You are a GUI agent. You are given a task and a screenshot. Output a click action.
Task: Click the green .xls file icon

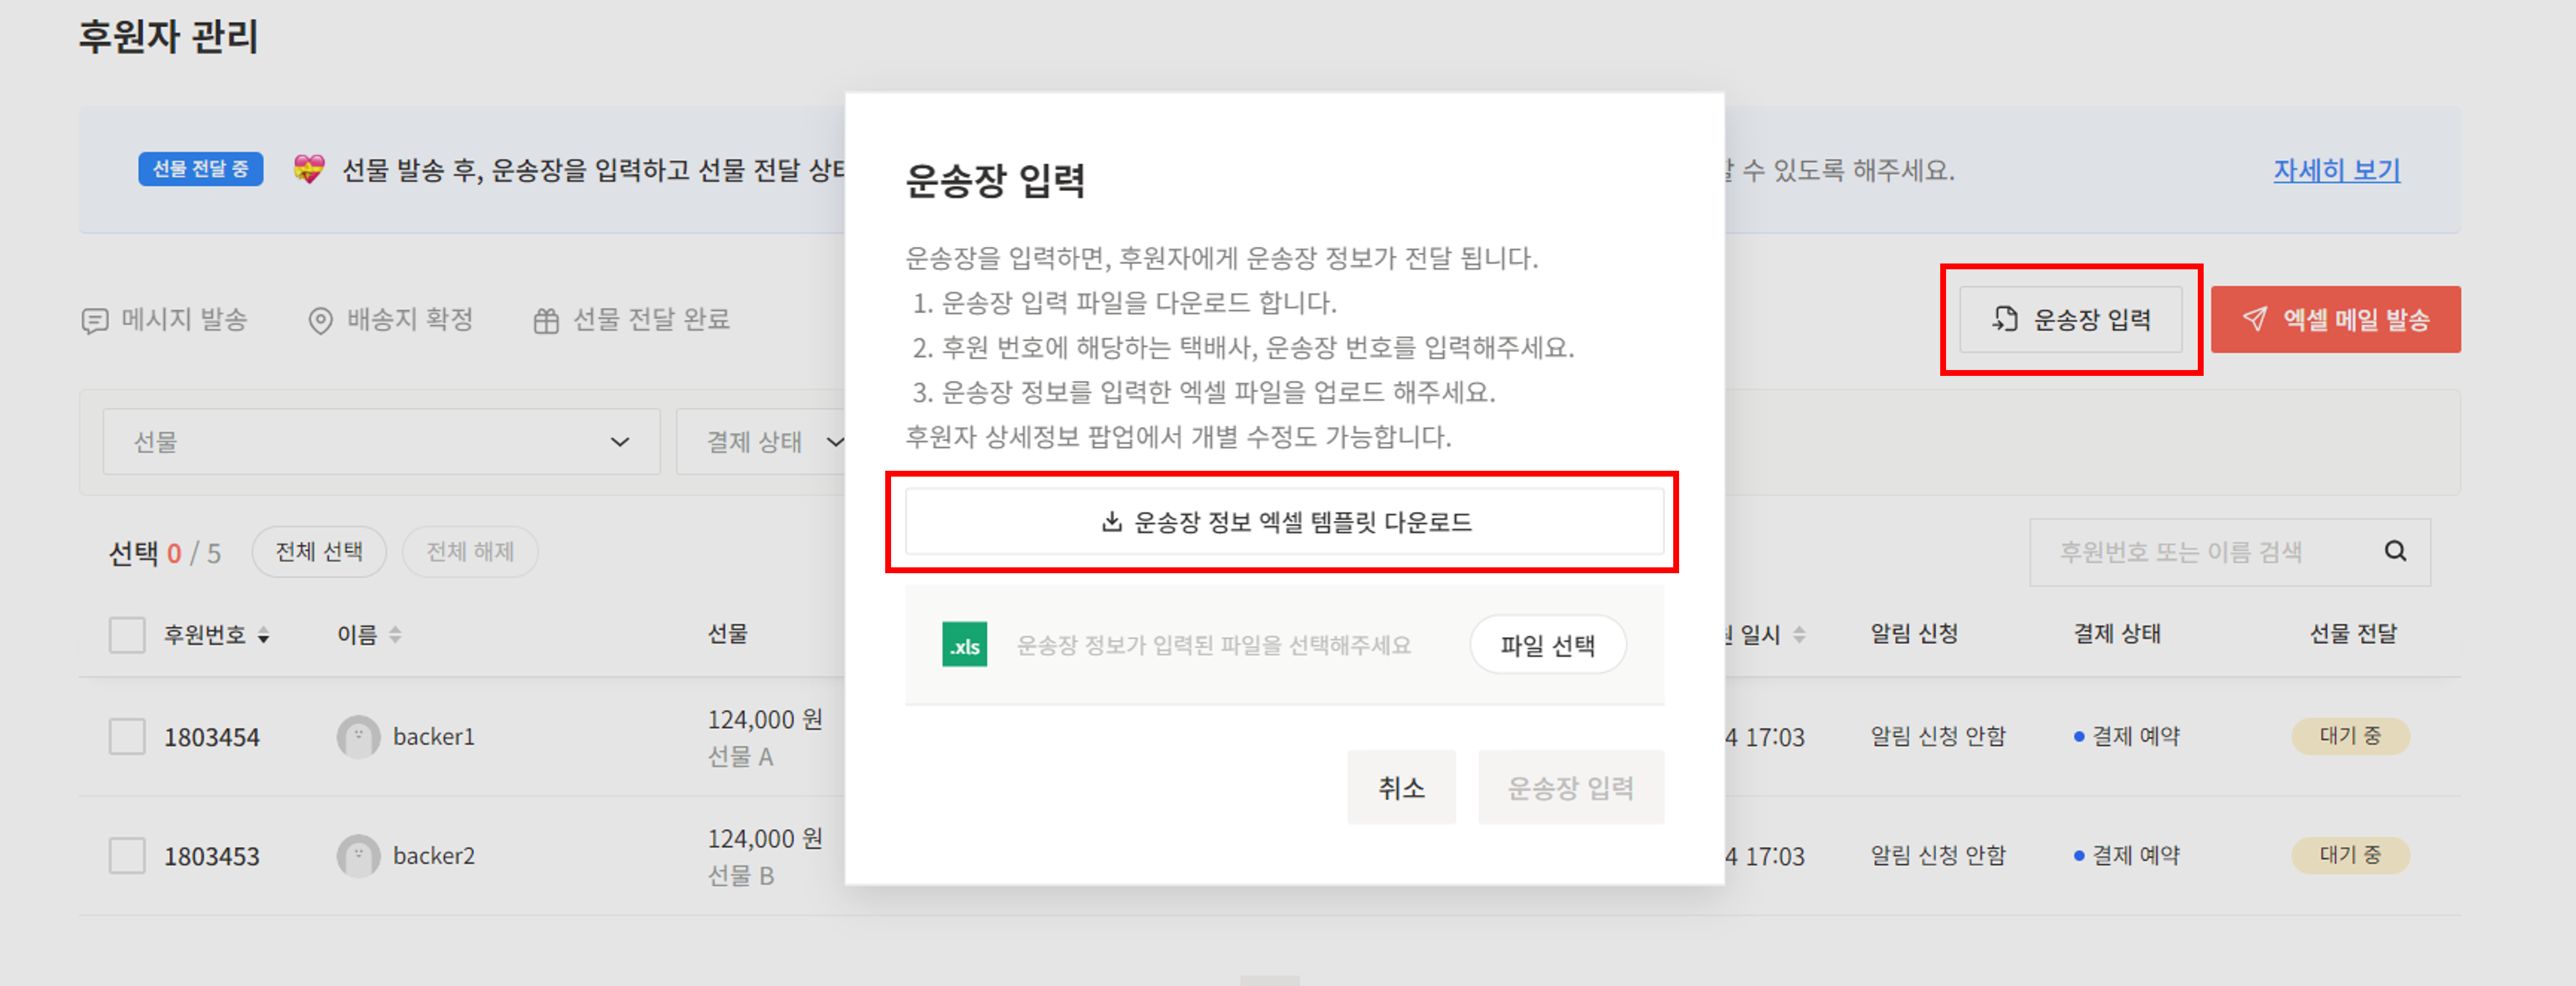click(x=964, y=645)
